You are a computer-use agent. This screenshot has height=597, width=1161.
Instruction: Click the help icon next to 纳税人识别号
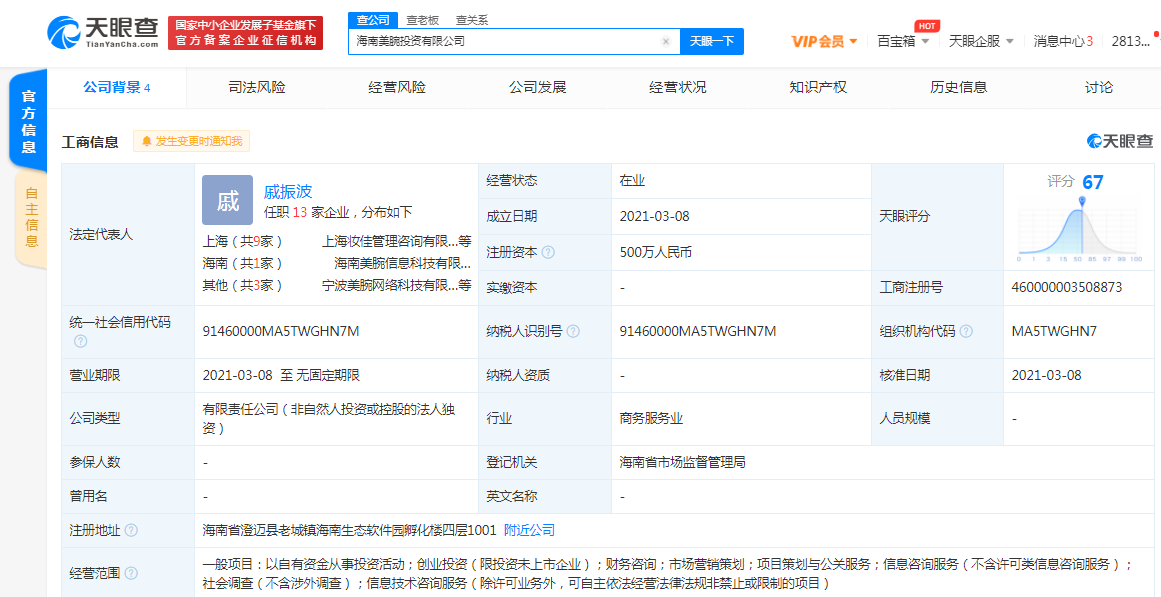pos(573,332)
